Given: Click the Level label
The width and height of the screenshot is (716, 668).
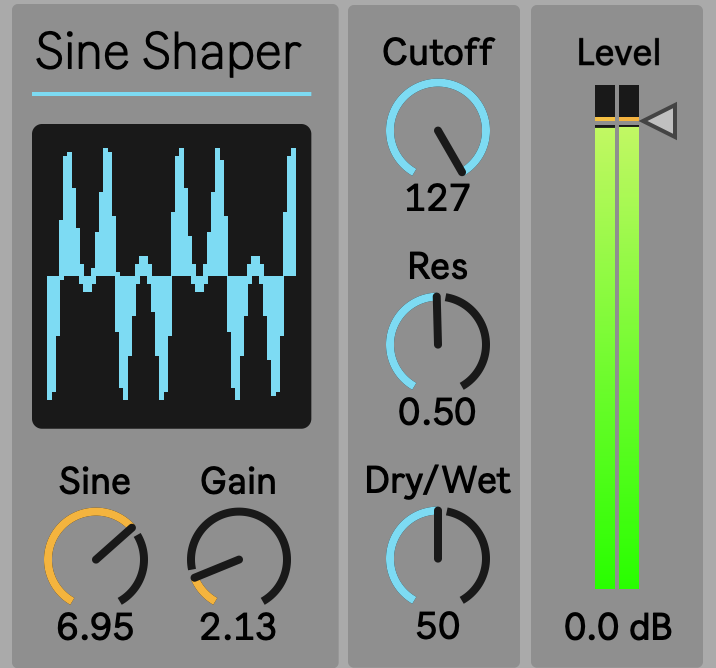Looking at the screenshot, I should click(618, 53).
